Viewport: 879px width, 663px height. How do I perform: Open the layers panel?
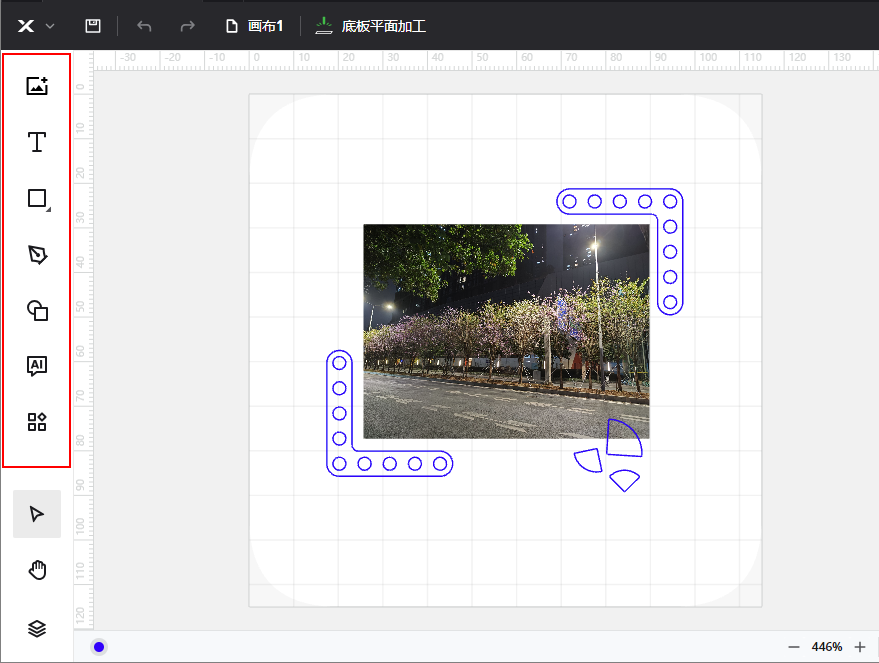coord(37,628)
